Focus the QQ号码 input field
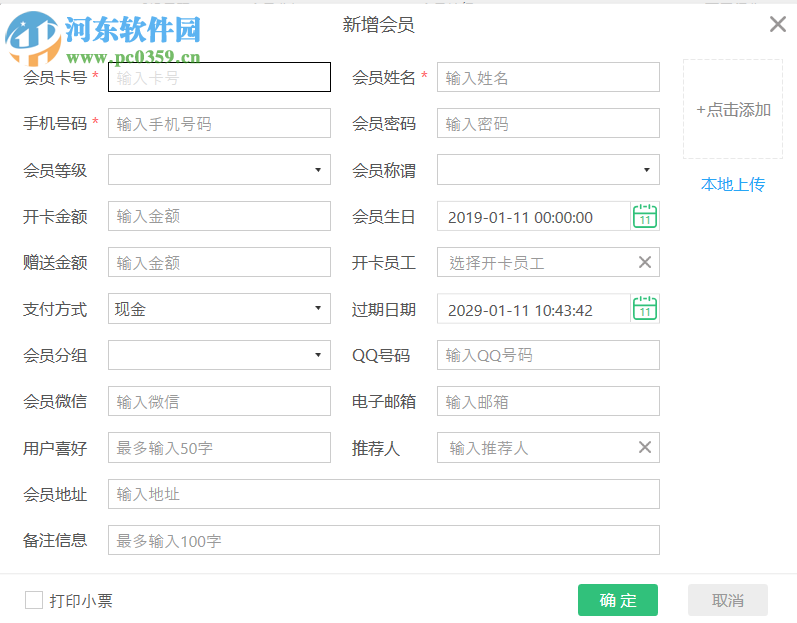Viewport: 797px width, 623px height. (x=548, y=355)
